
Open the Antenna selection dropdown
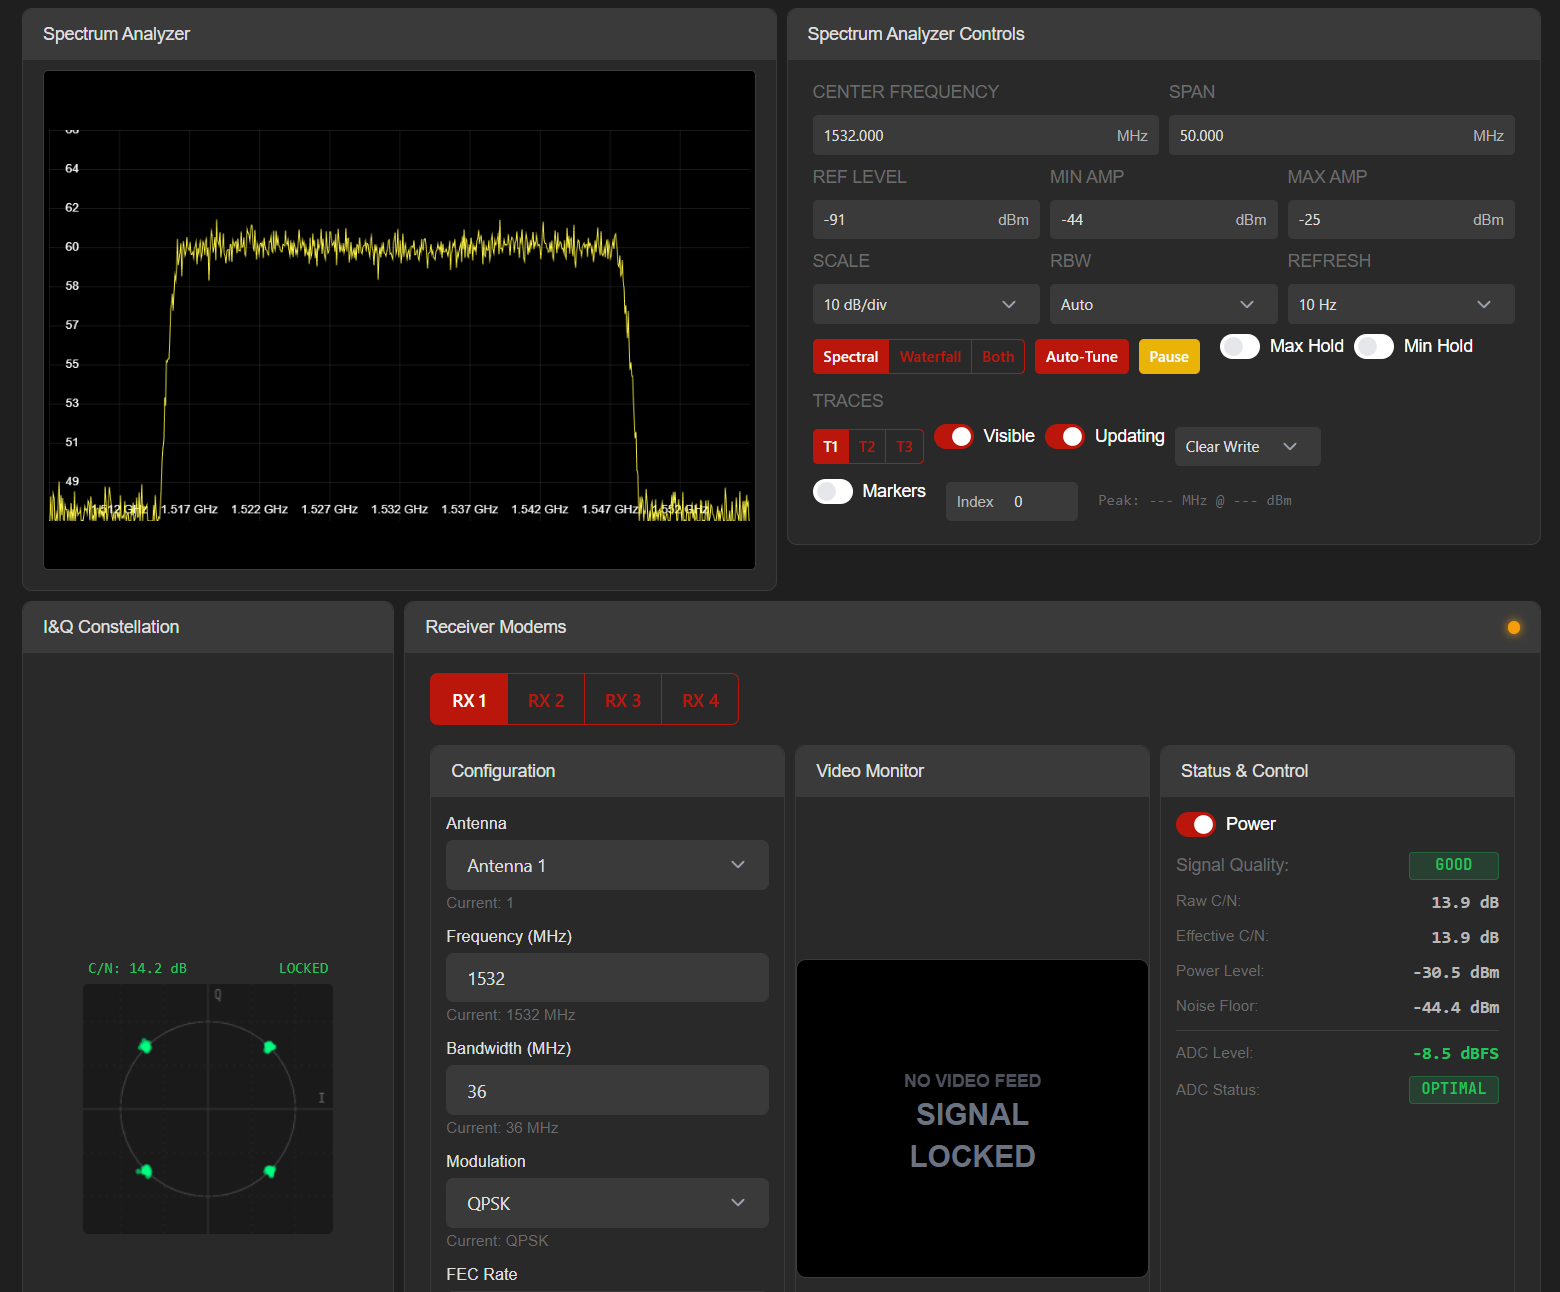coord(606,865)
